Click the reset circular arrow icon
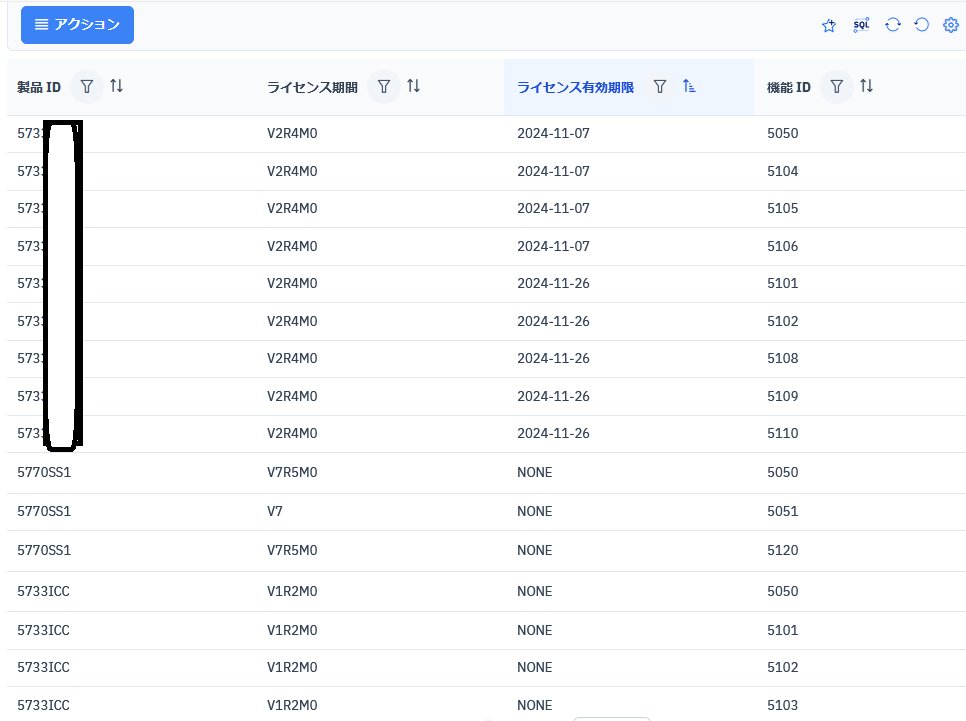 coord(922,25)
